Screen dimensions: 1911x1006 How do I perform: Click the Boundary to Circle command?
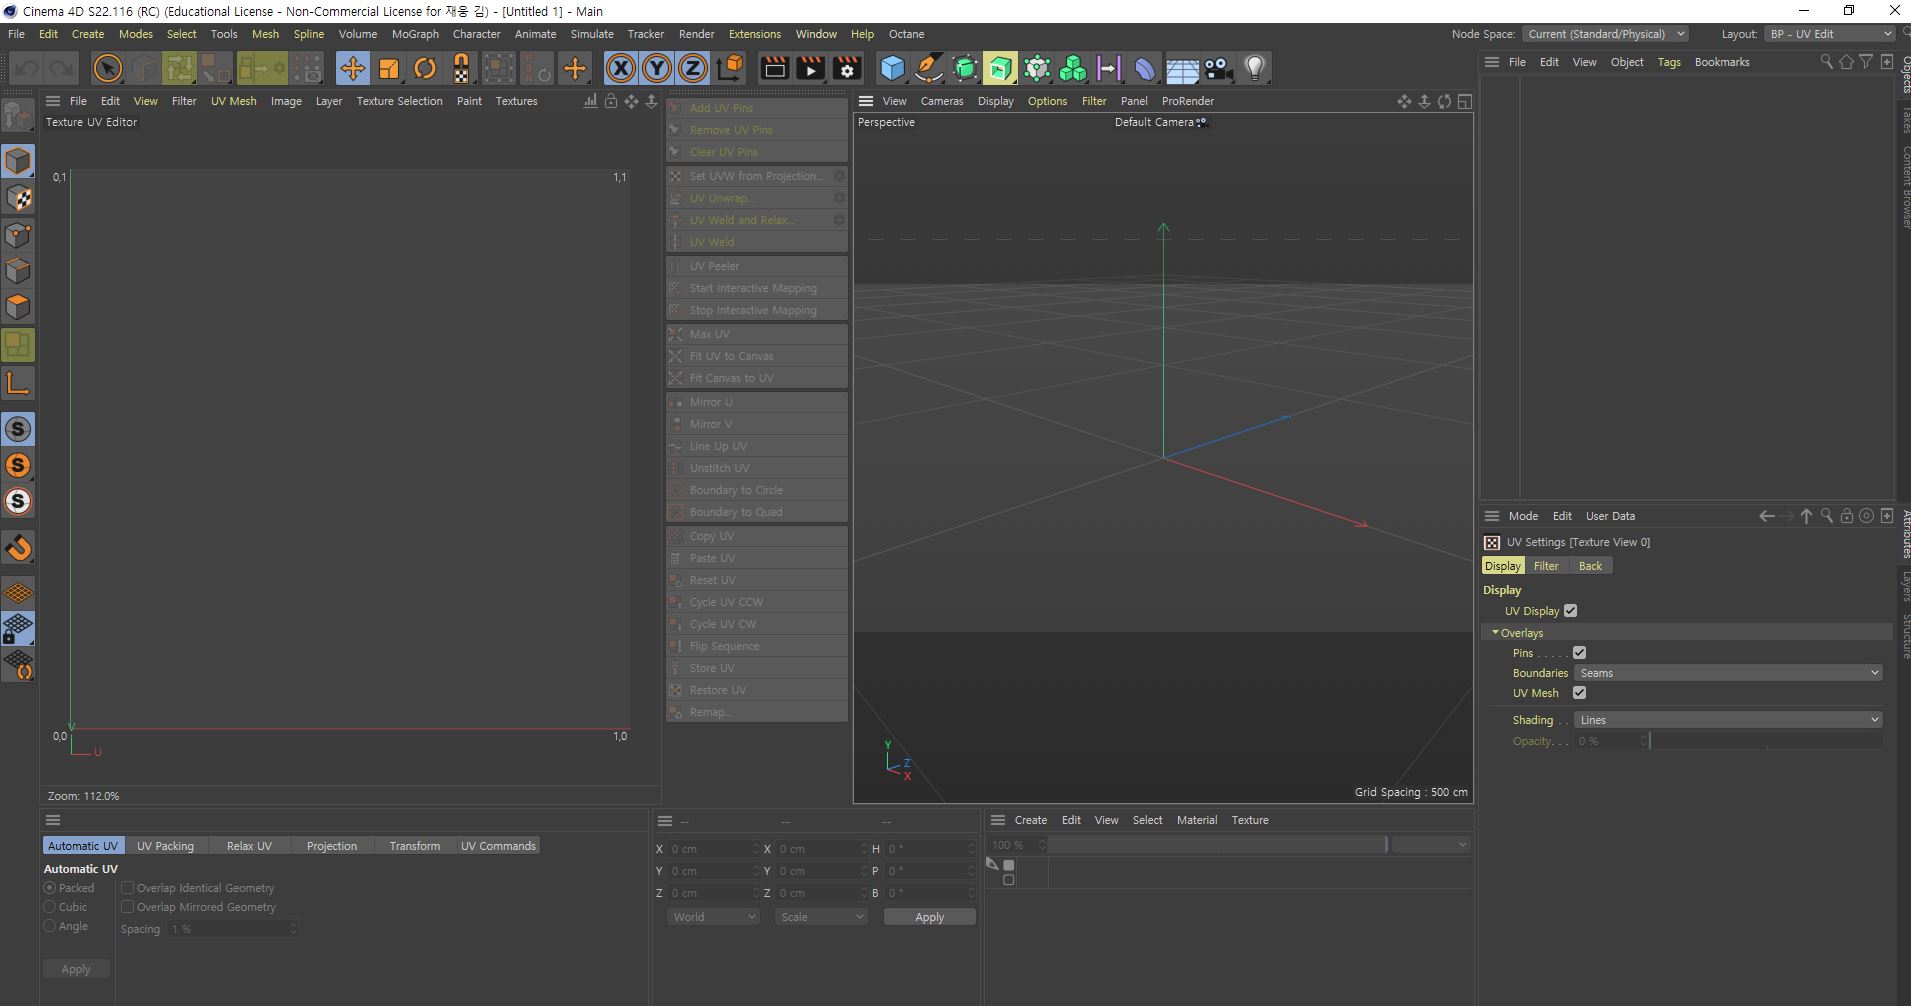tap(757, 490)
